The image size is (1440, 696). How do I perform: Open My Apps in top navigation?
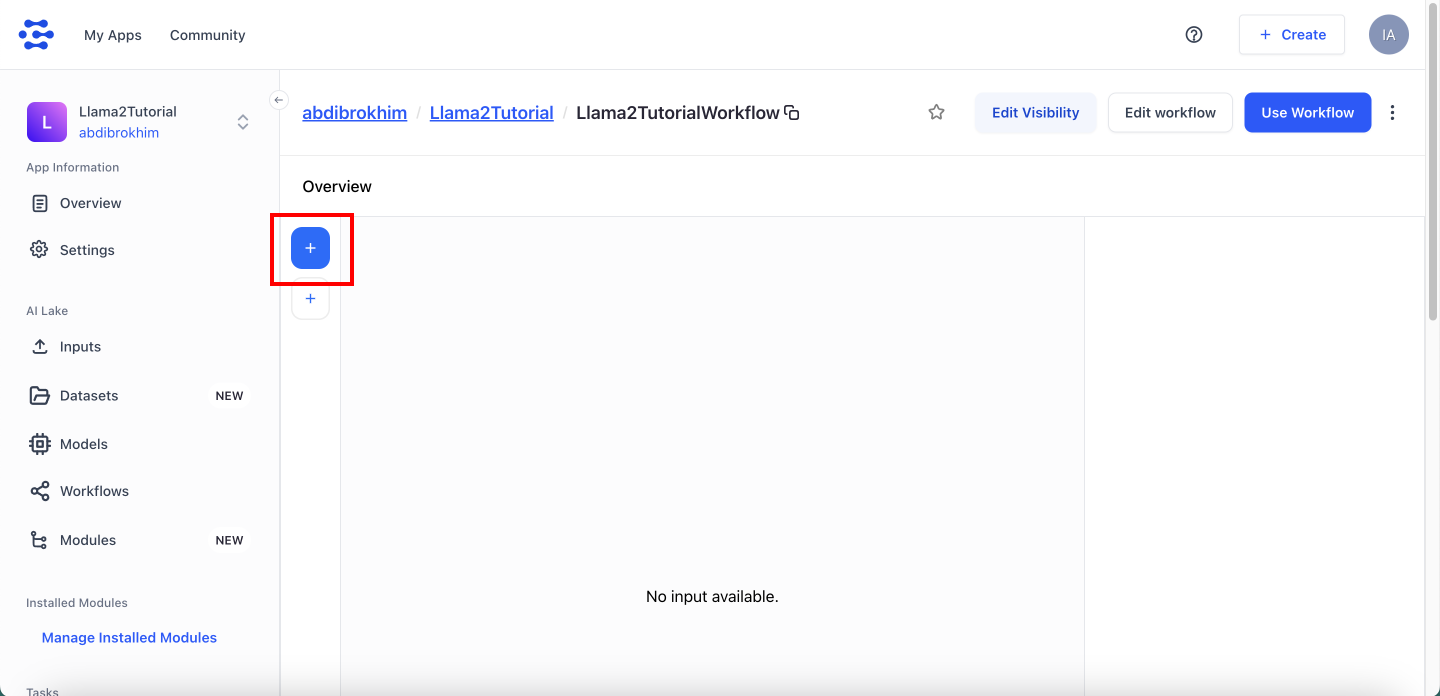[113, 35]
